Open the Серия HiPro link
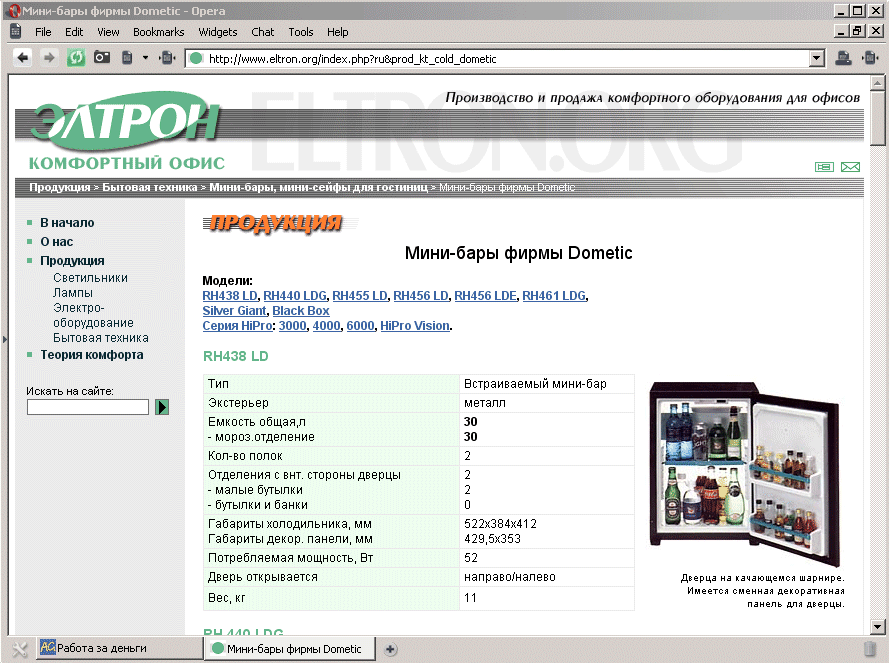The width and height of the screenshot is (889, 663). [x=238, y=326]
